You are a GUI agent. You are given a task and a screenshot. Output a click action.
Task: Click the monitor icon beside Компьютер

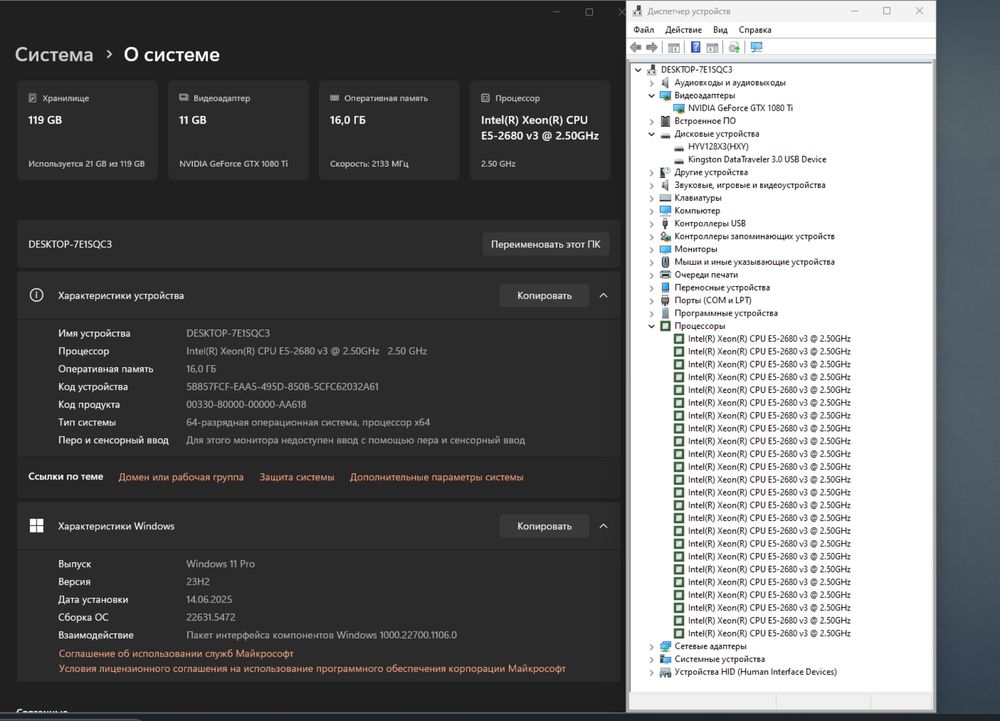665,210
